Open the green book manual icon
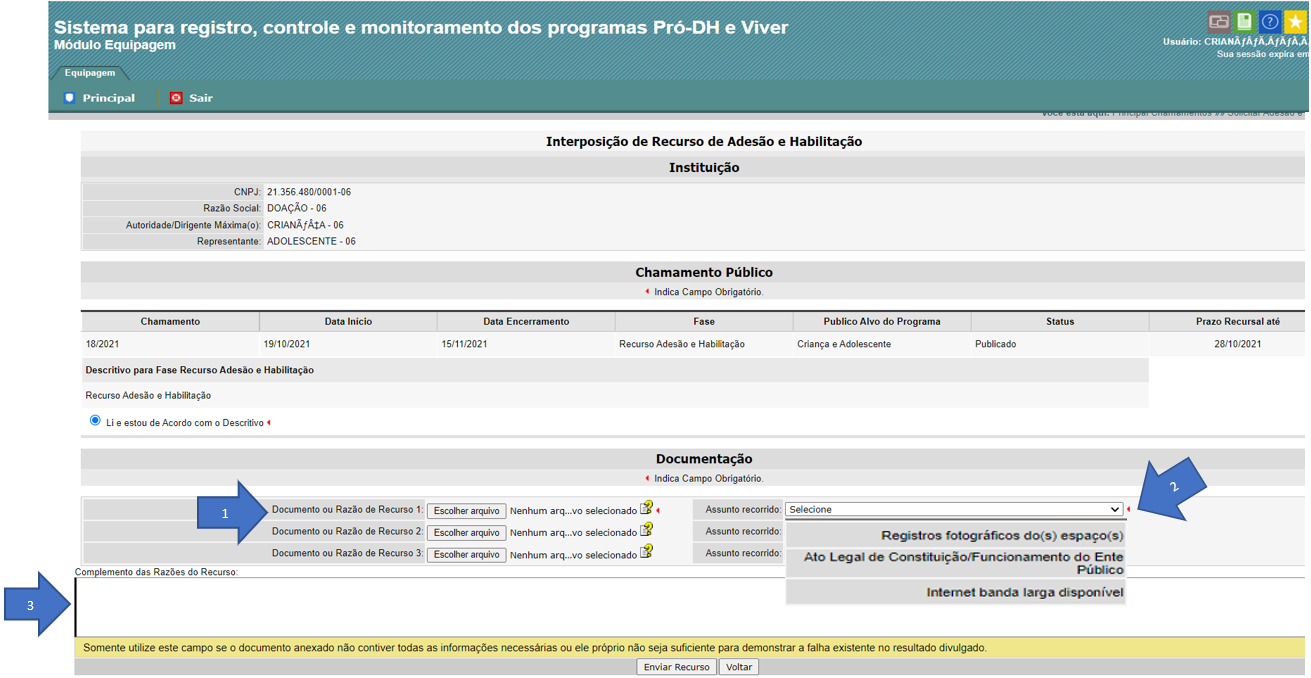The width and height of the screenshot is (1311, 678). coord(1244,22)
